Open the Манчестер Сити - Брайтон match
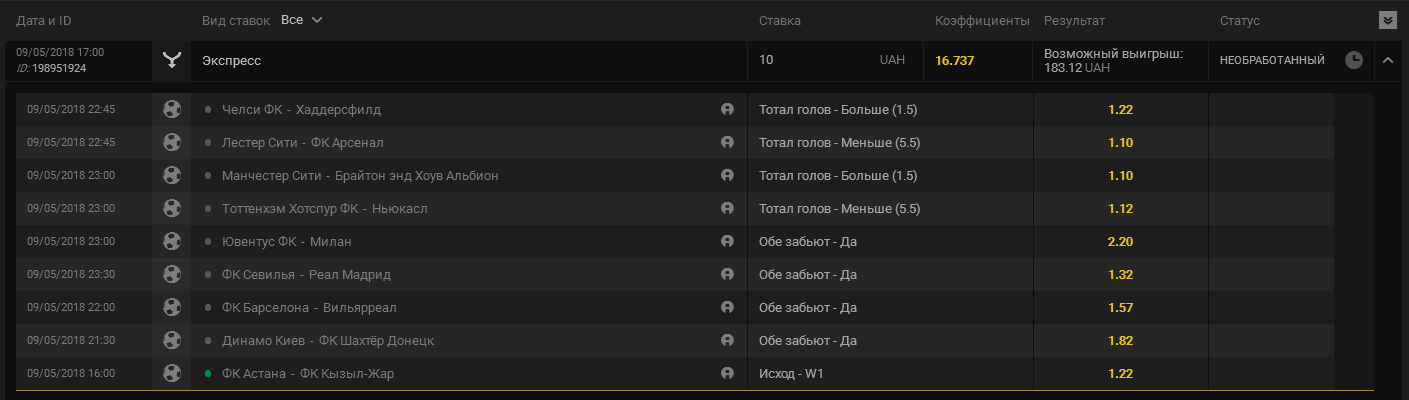 coord(360,176)
